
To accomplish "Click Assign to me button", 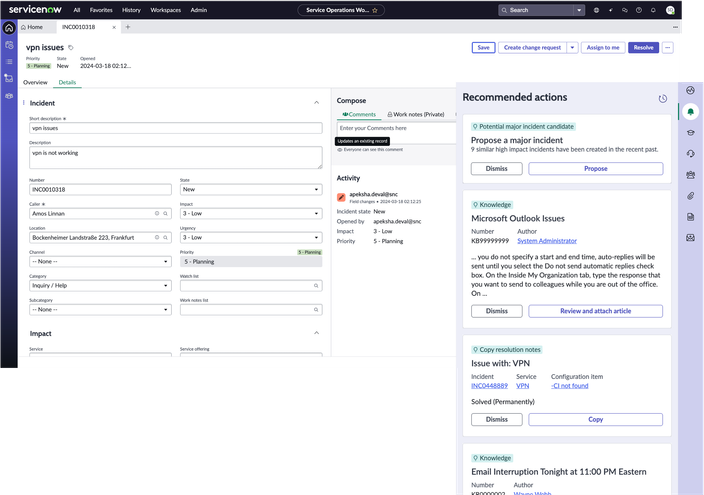I will coord(603,48).
